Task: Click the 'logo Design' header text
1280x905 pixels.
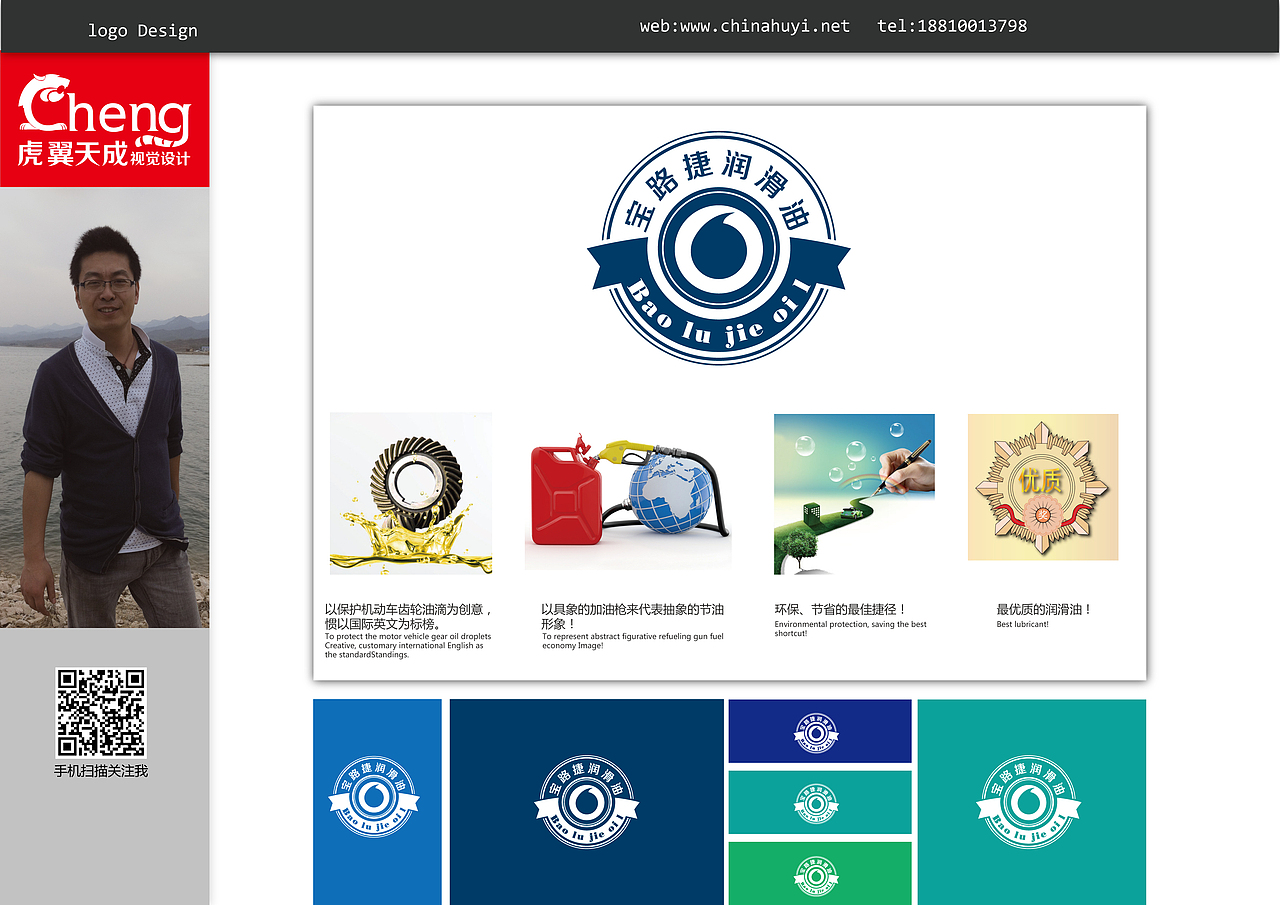Action: coord(143,31)
